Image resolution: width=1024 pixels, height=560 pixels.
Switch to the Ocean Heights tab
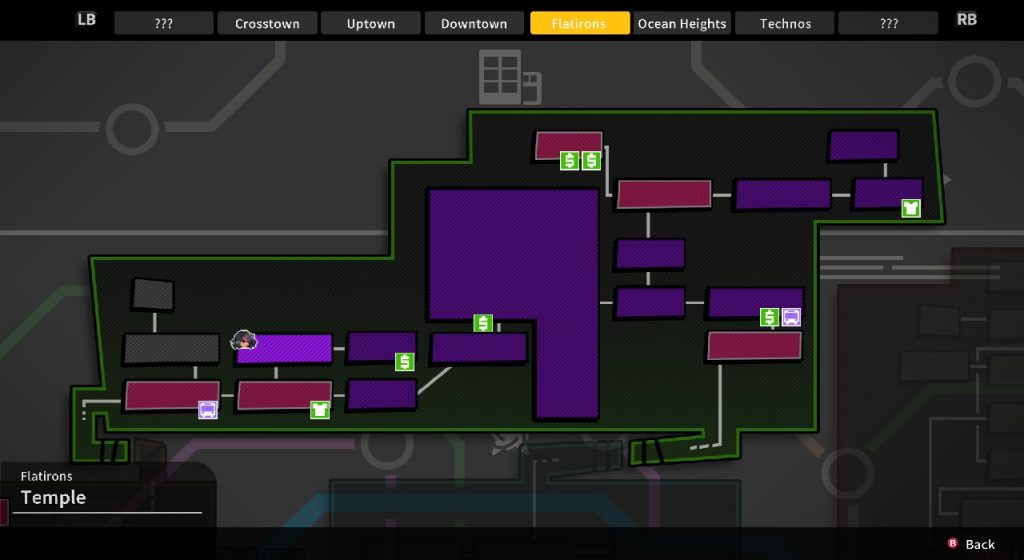pyautogui.click(x=682, y=23)
